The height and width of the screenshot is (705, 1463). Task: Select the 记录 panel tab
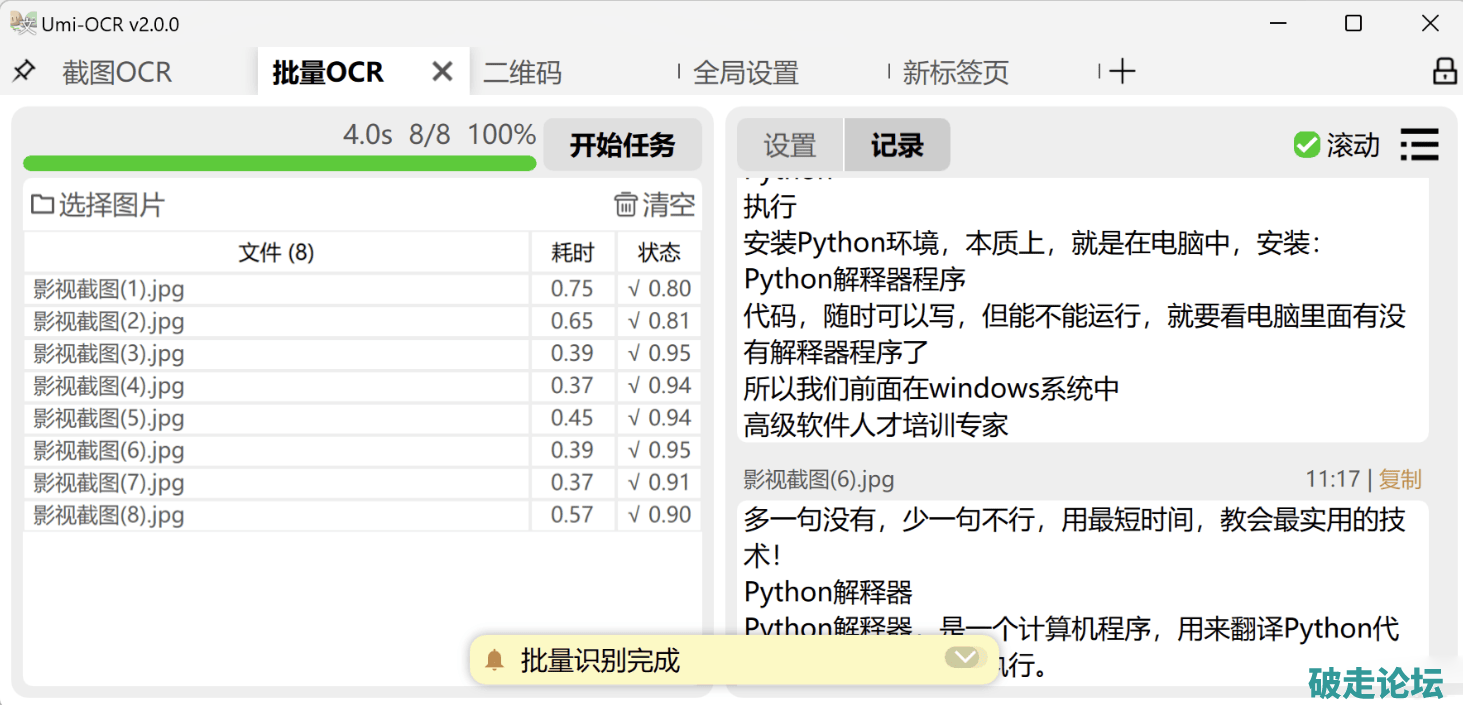pyautogui.click(x=897, y=146)
